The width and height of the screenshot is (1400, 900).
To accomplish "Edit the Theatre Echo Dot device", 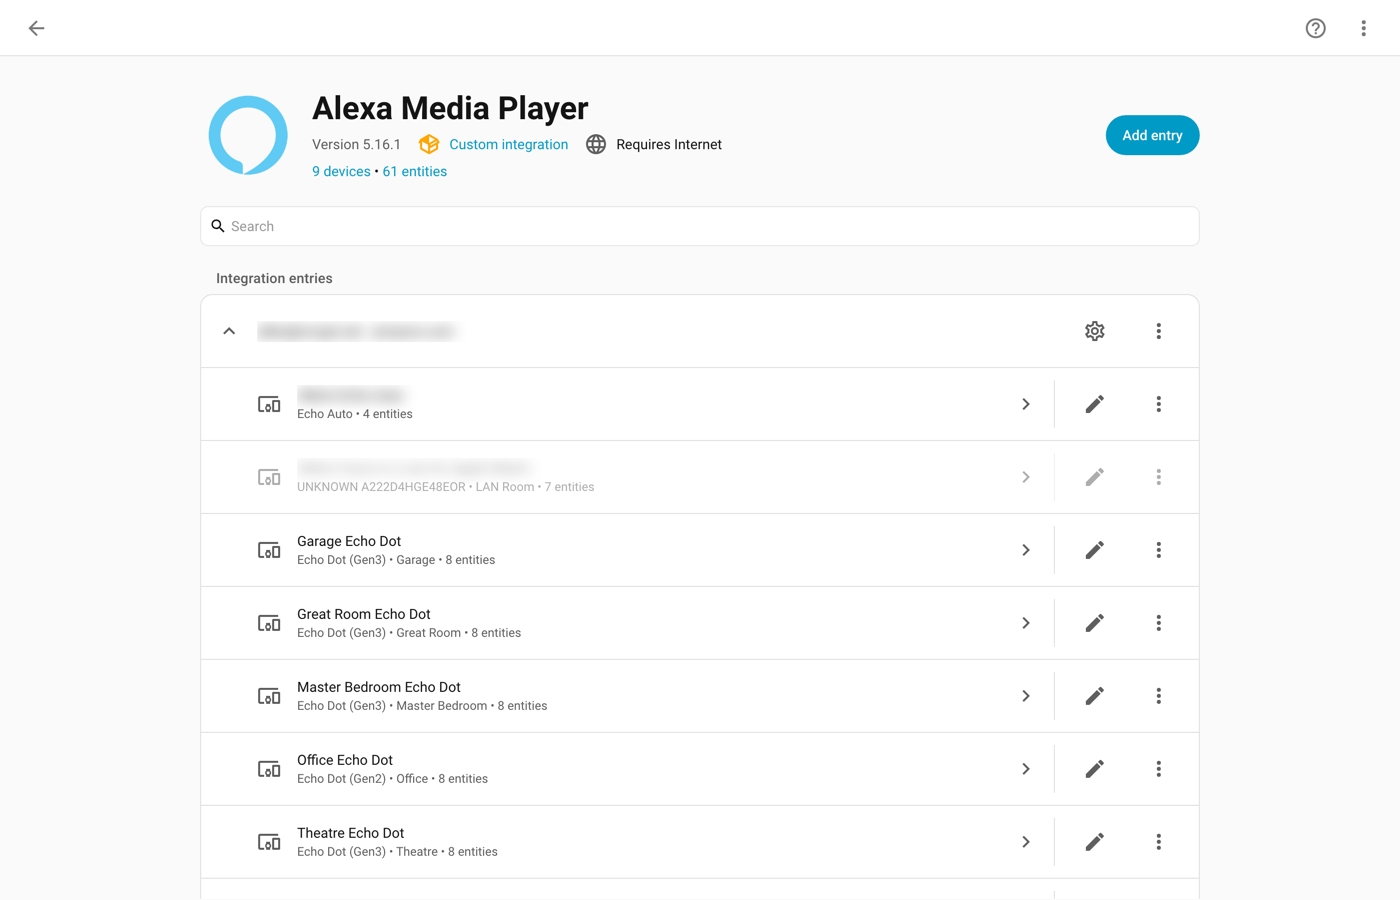I will tap(1095, 842).
